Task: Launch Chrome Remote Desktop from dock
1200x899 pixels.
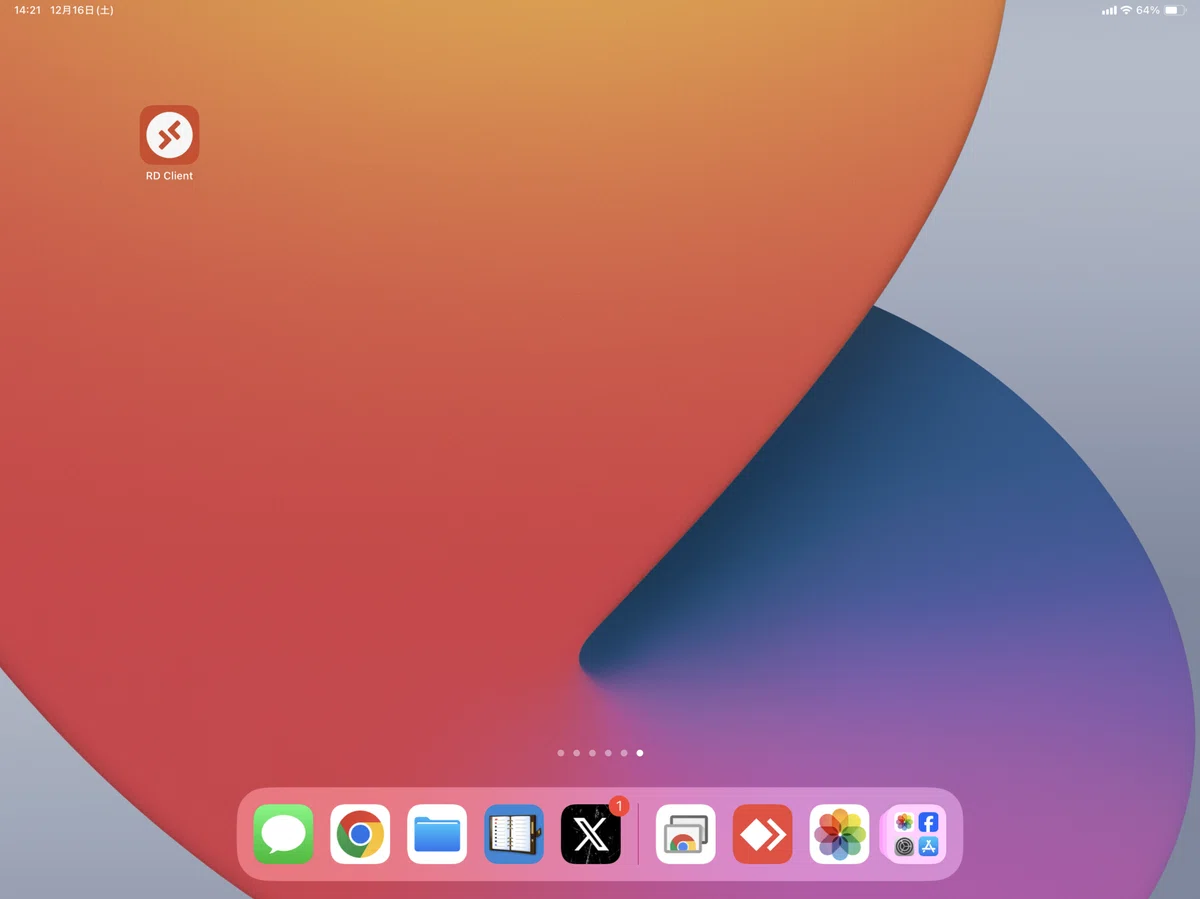Action: coord(686,834)
